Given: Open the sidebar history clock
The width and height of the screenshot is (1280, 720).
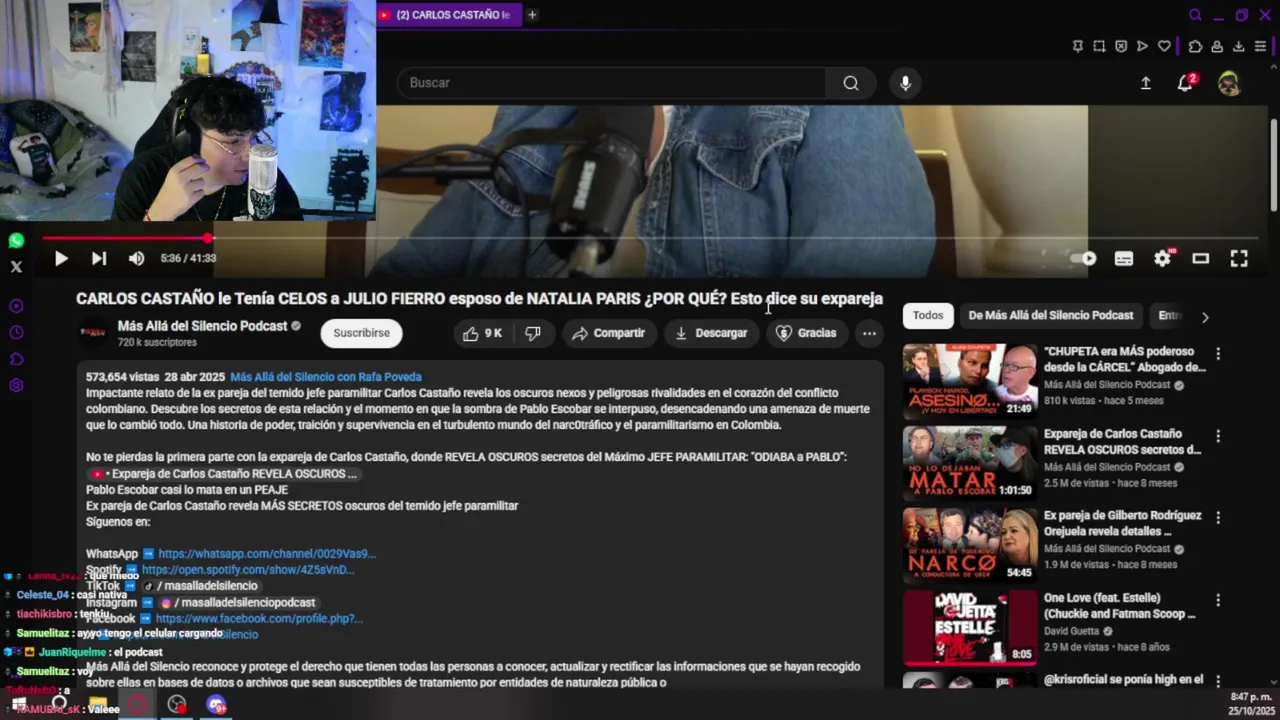Looking at the screenshot, I should point(16,333).
